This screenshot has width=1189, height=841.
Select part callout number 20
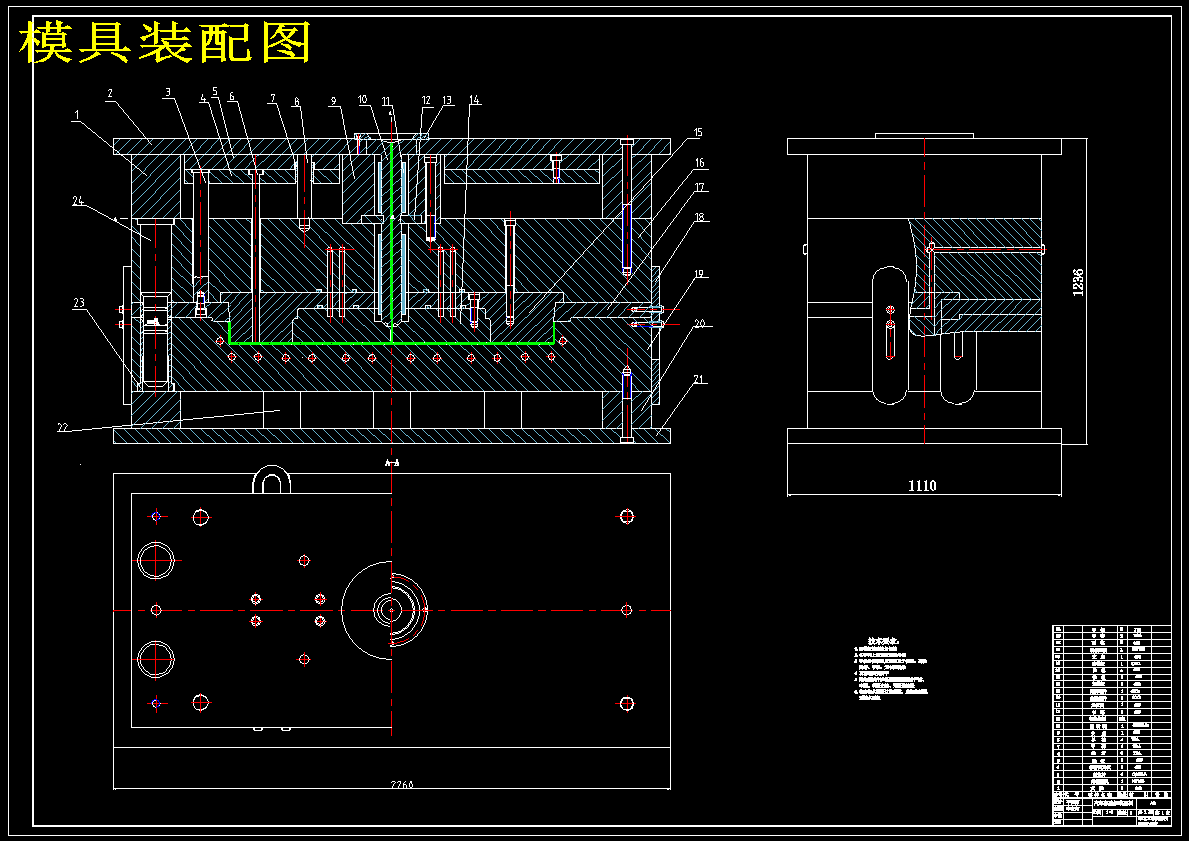point(699,324)
